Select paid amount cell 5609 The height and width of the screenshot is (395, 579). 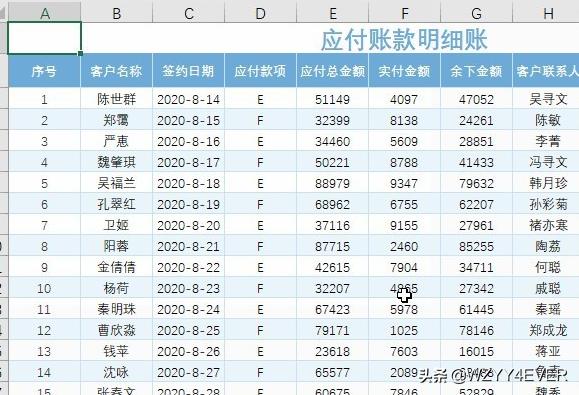[404, 141]
